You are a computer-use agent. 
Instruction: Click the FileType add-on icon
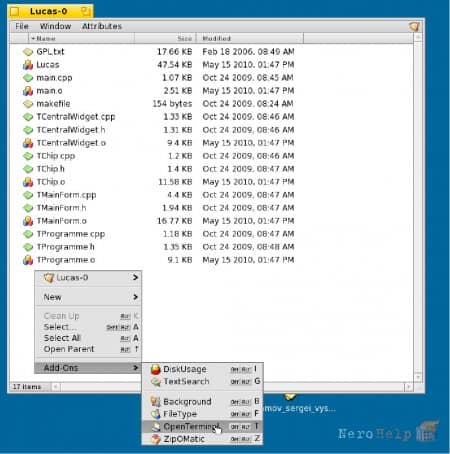(x=156, y=414)
